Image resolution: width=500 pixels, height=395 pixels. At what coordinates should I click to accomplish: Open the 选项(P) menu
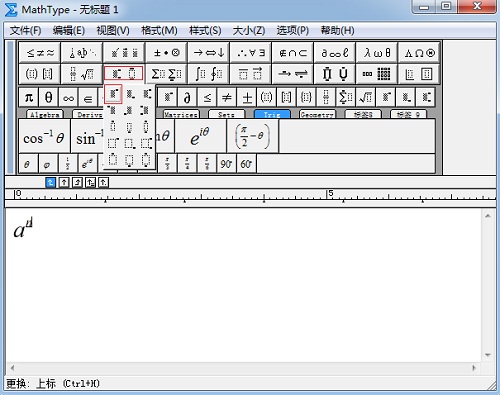pyautogui.click(x=292, y=30)
